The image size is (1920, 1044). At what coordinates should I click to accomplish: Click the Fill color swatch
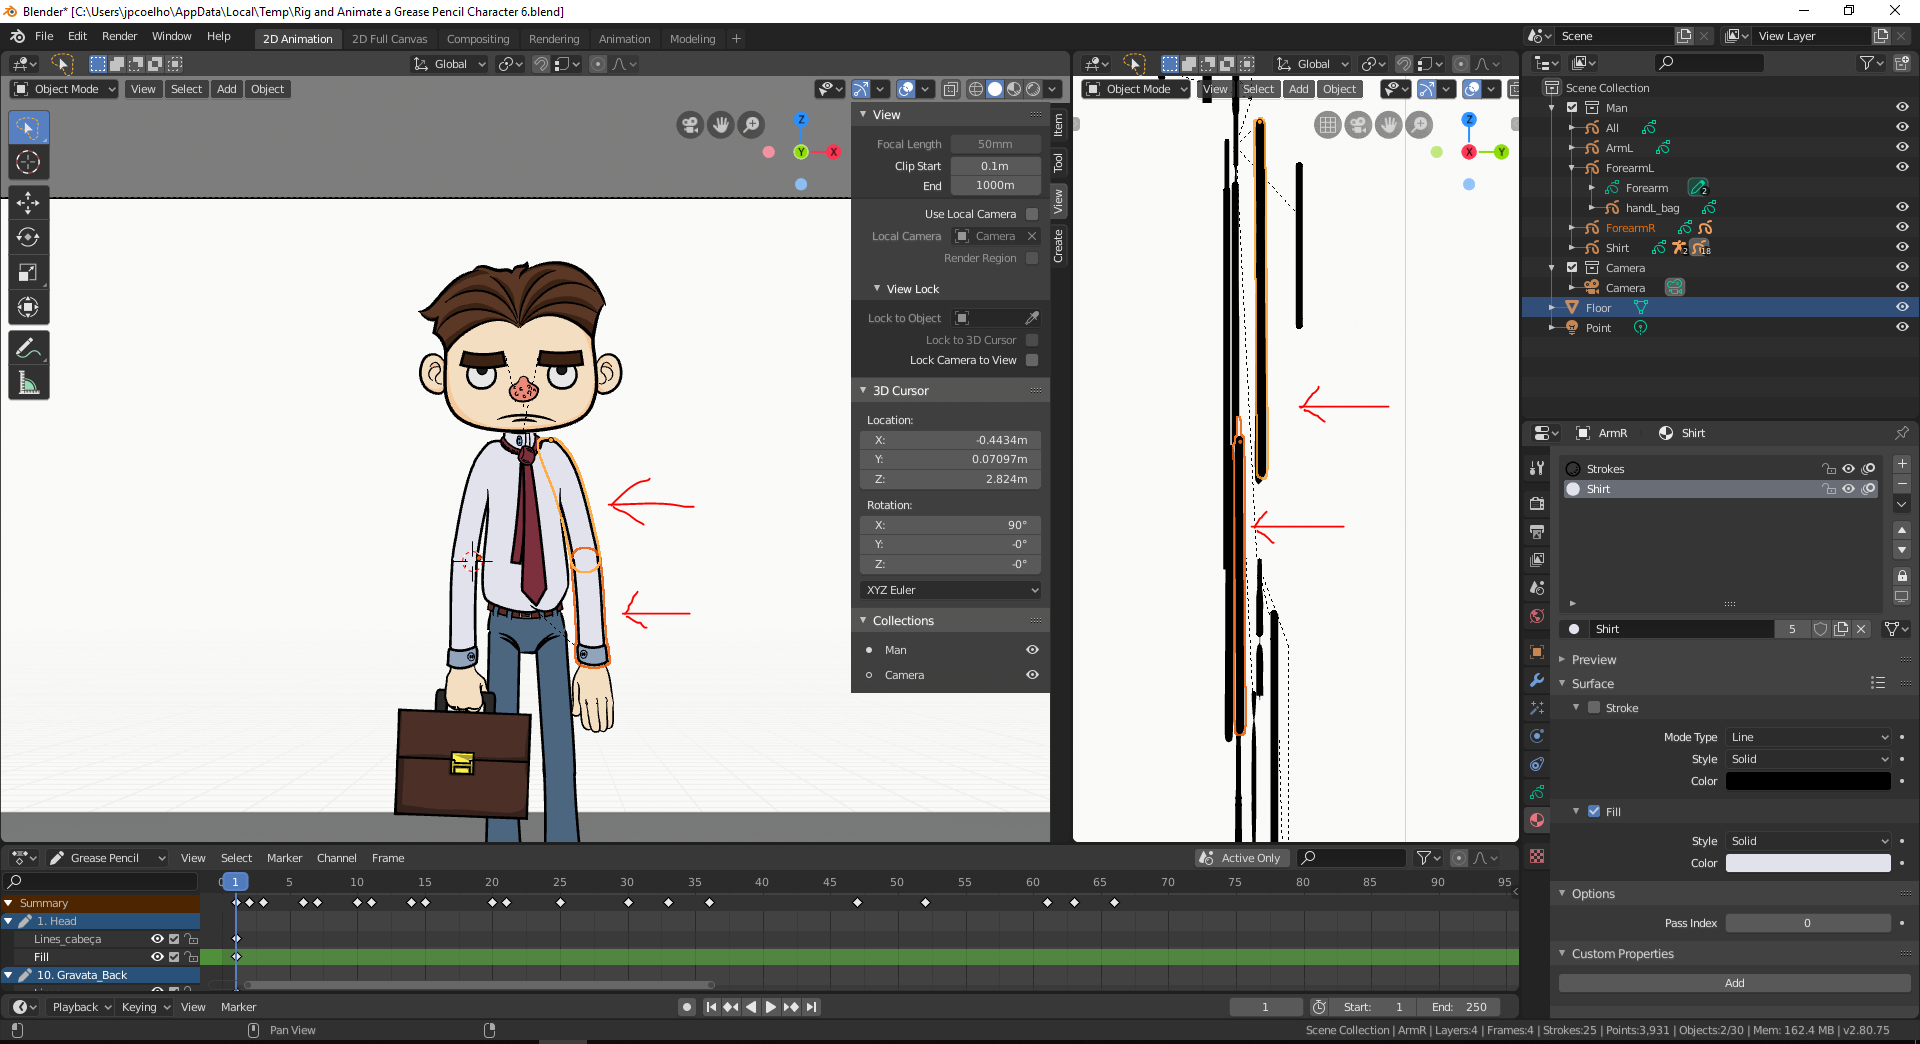[x=1808, y=863]
